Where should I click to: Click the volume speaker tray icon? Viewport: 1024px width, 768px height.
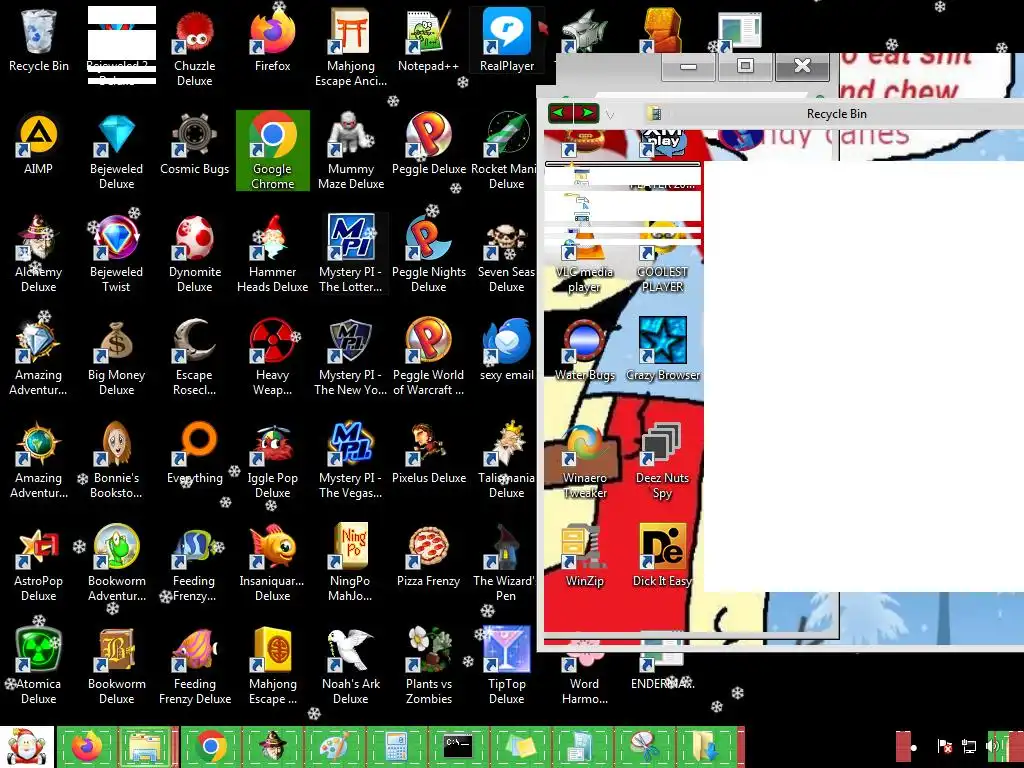(x=993, y=746)
